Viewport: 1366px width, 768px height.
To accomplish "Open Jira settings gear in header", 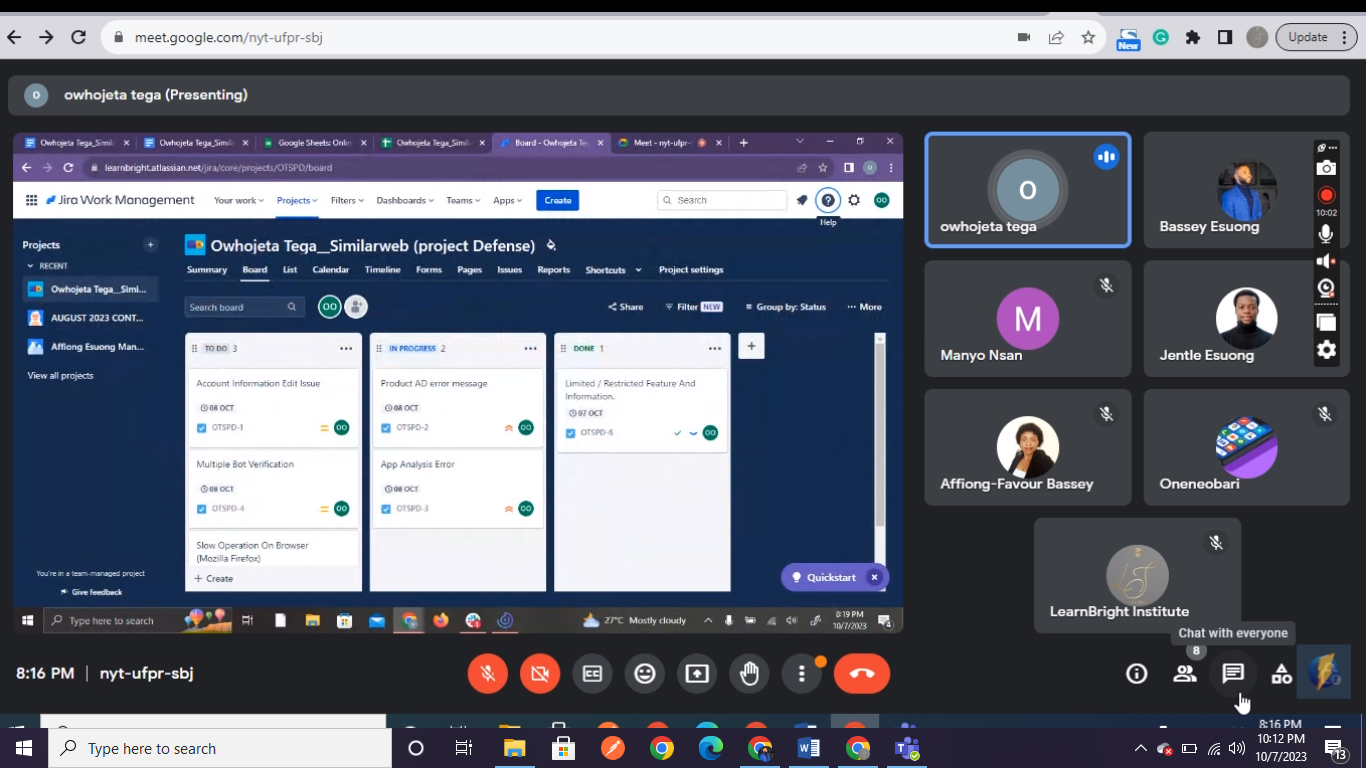I will pos(854,200).
